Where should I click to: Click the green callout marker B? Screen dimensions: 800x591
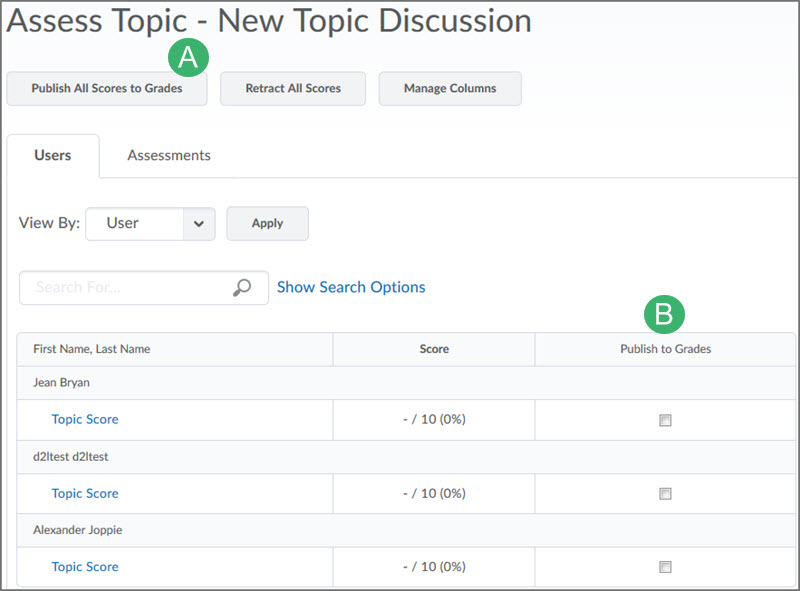tap(665, 315)
